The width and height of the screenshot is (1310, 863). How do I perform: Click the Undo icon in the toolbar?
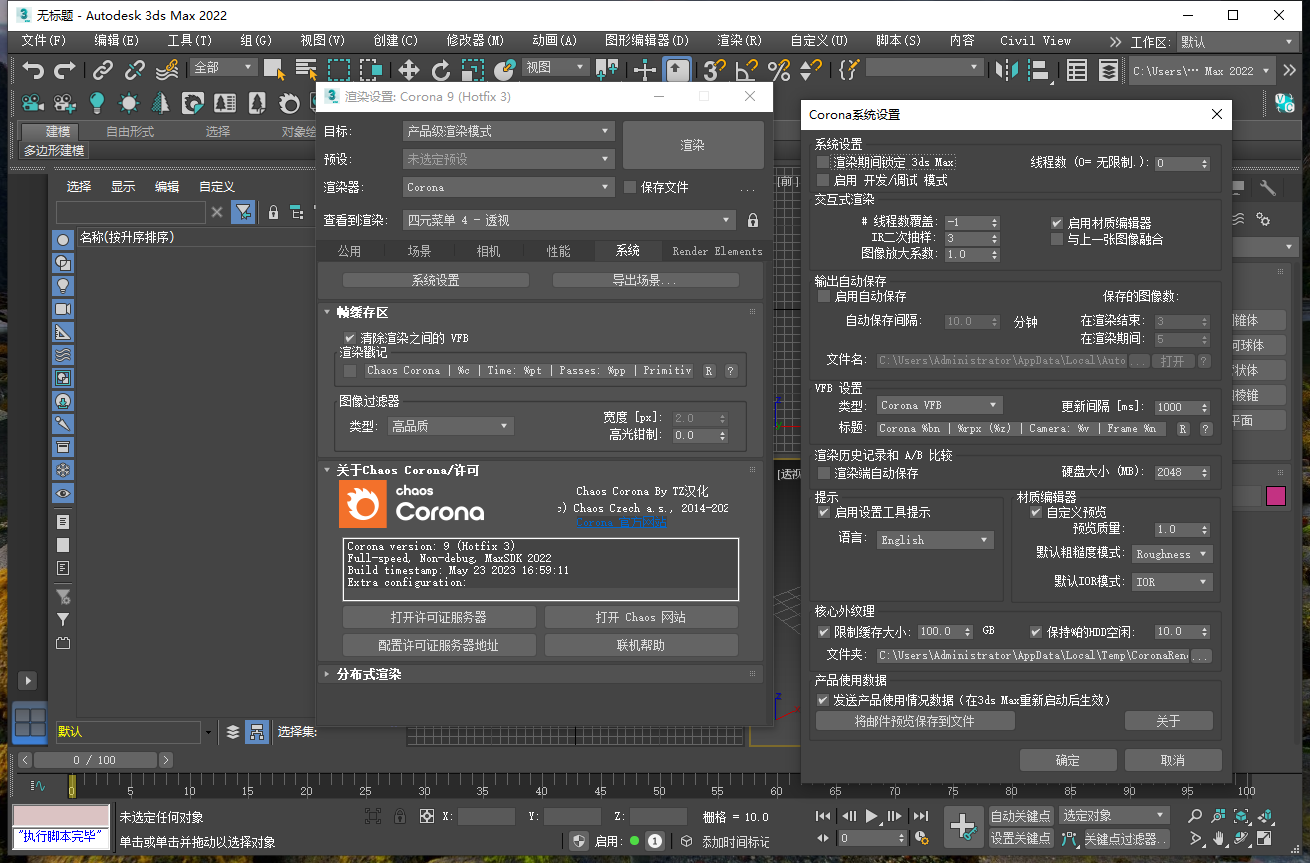(33, 71)
